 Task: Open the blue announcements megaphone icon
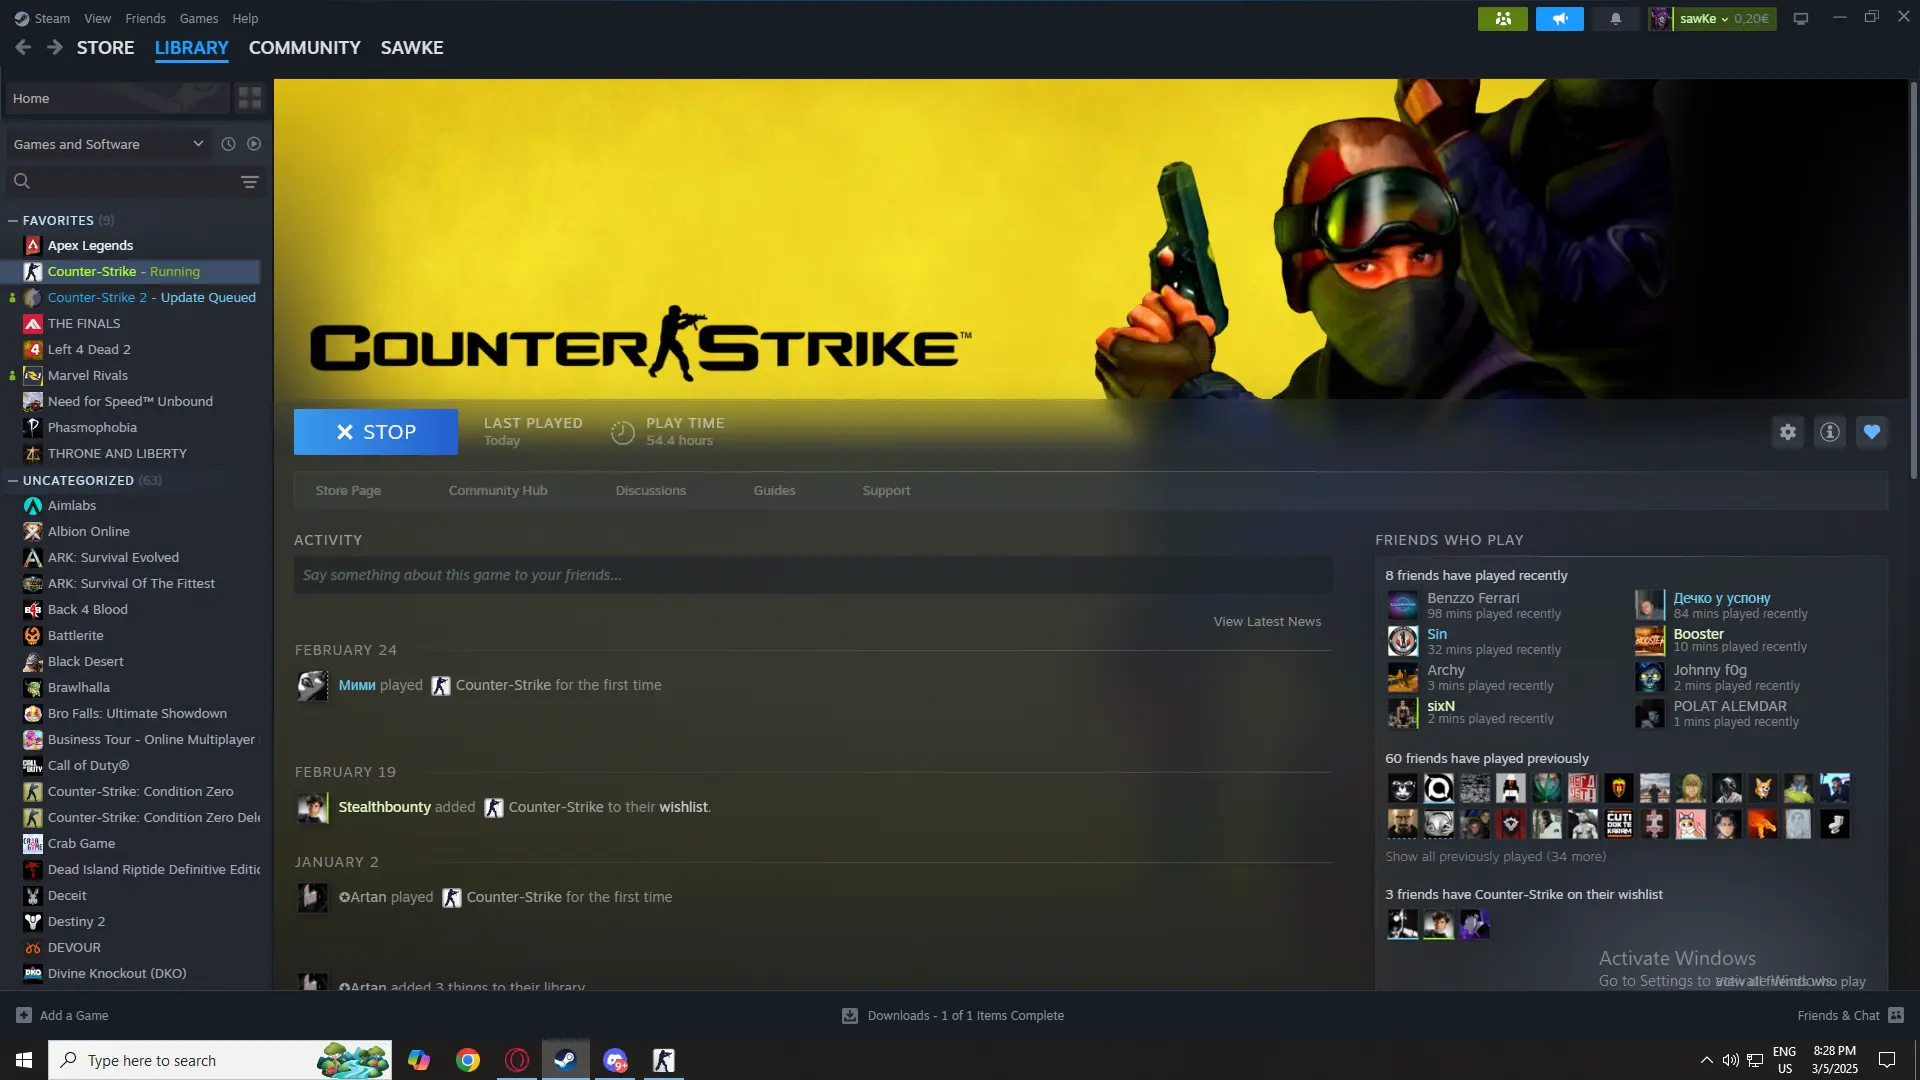click(x=1559, y=18)
